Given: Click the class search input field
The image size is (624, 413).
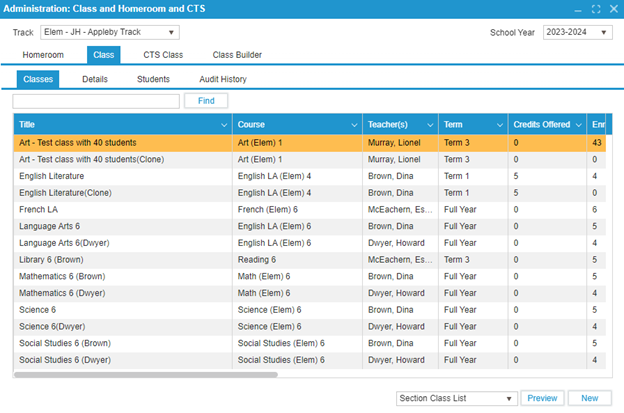Looking at the screenshot, I should click(x=96, y=101).
